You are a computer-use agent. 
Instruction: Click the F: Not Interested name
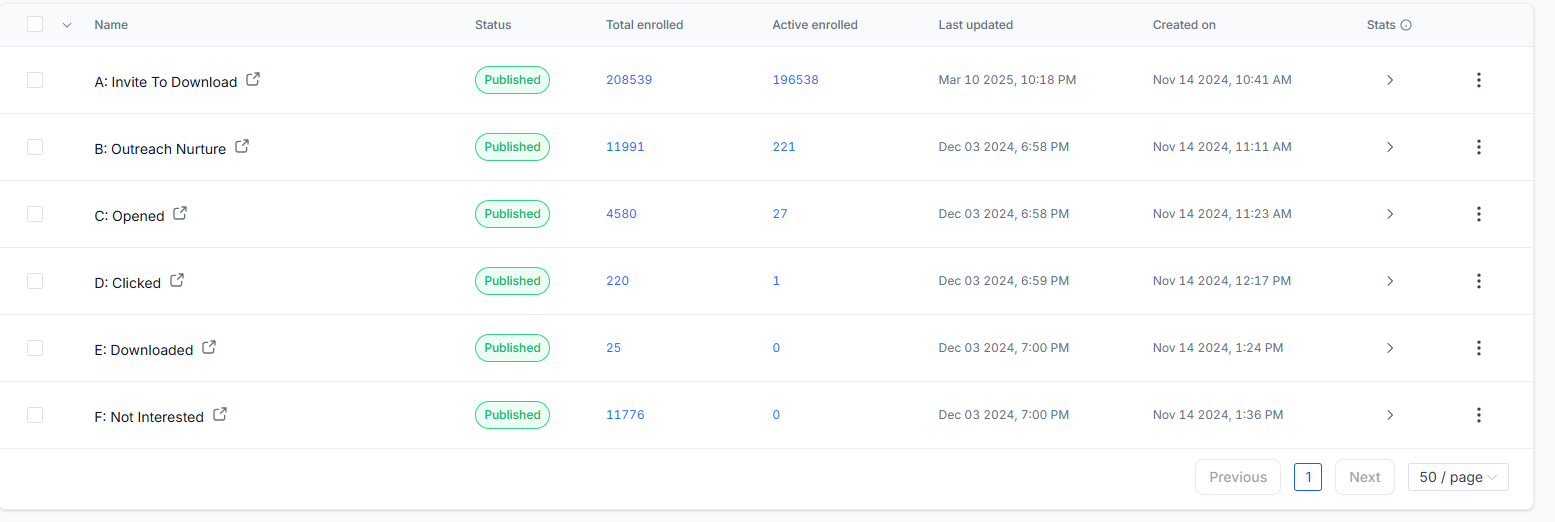click(149, 417)
